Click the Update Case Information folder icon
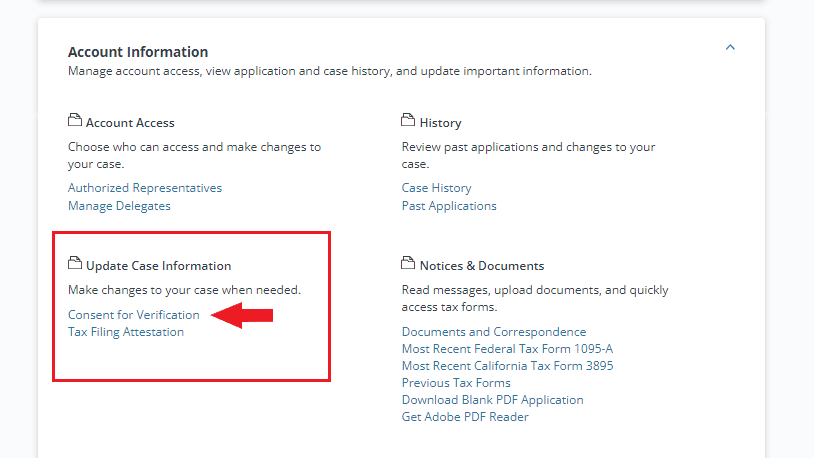The image size is (814, 458). point(75,263)
